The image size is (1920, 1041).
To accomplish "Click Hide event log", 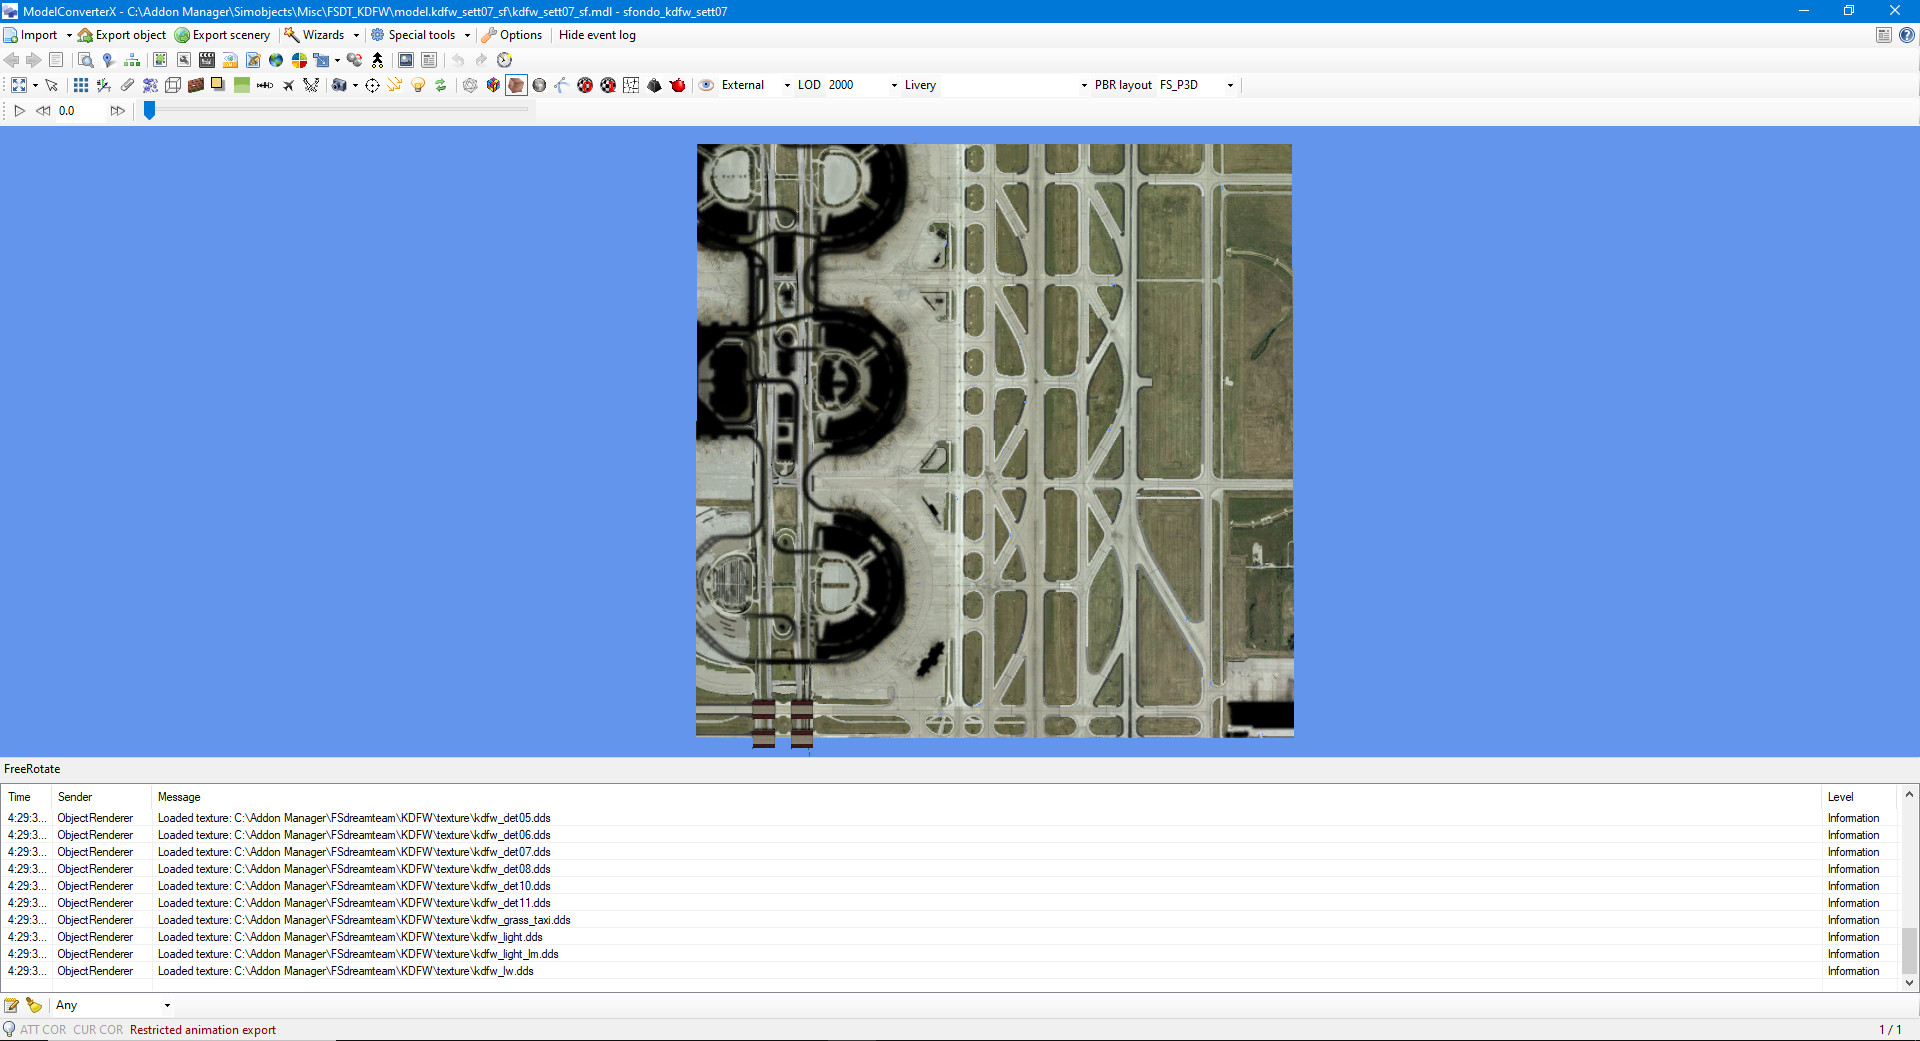I will (597, 35).
